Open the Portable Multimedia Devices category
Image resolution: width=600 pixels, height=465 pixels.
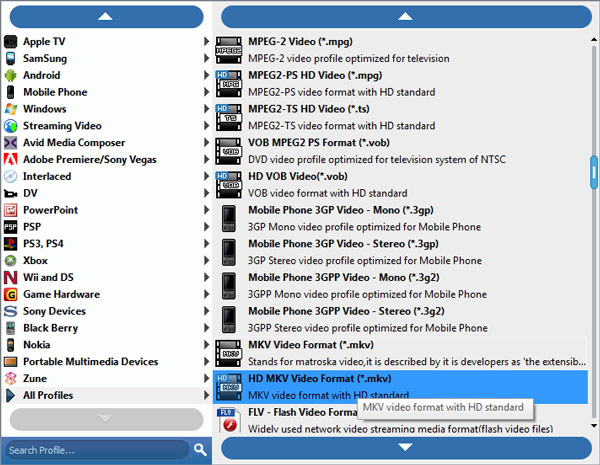tap(107, 361)
